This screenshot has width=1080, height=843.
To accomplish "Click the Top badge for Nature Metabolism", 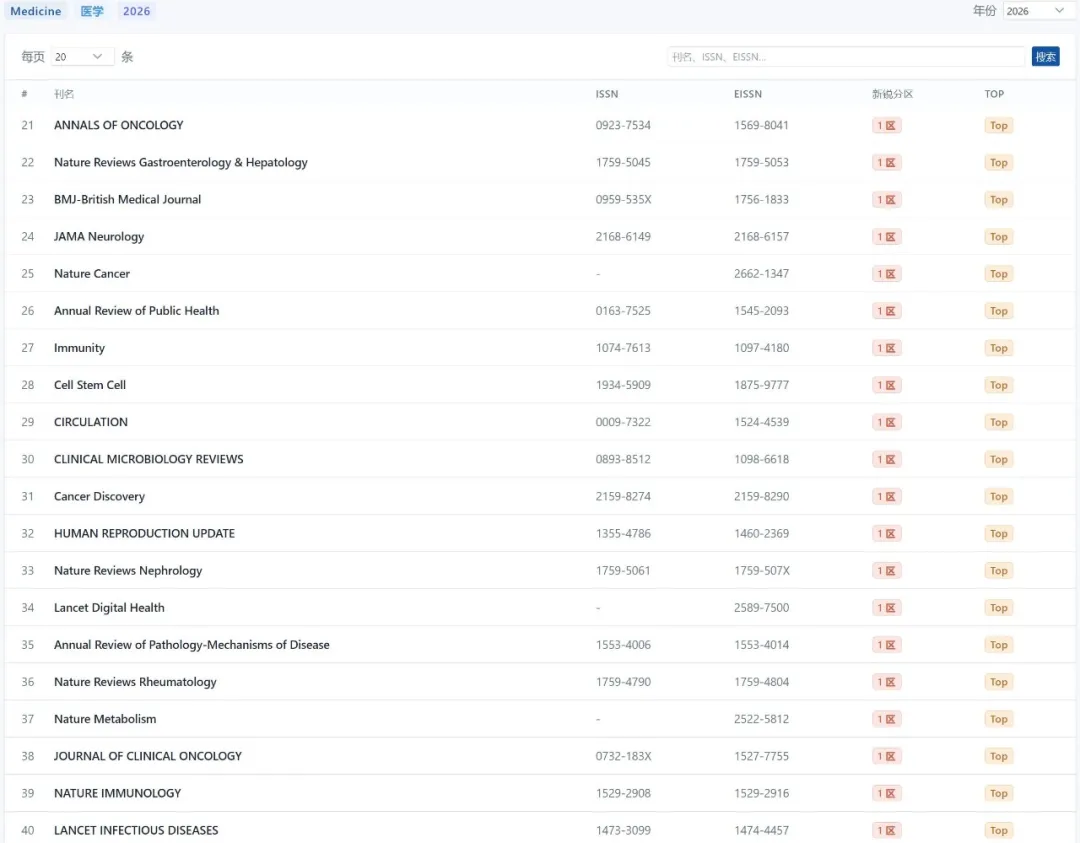I will pos(998,719).
